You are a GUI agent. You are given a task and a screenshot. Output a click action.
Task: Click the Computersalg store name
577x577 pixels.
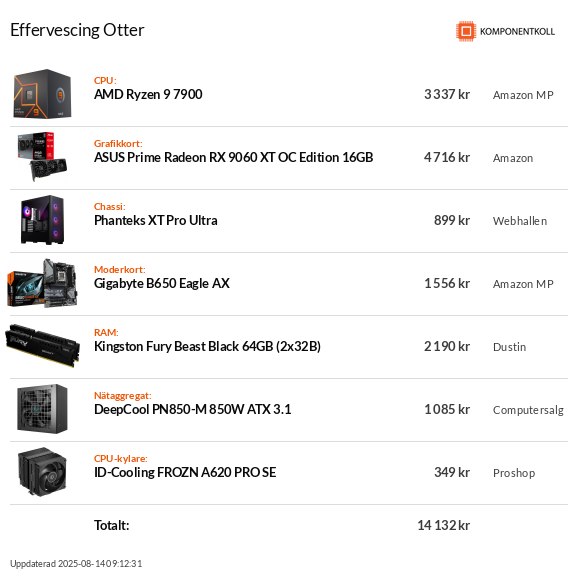pyautogui.click(x=528, y=410)
